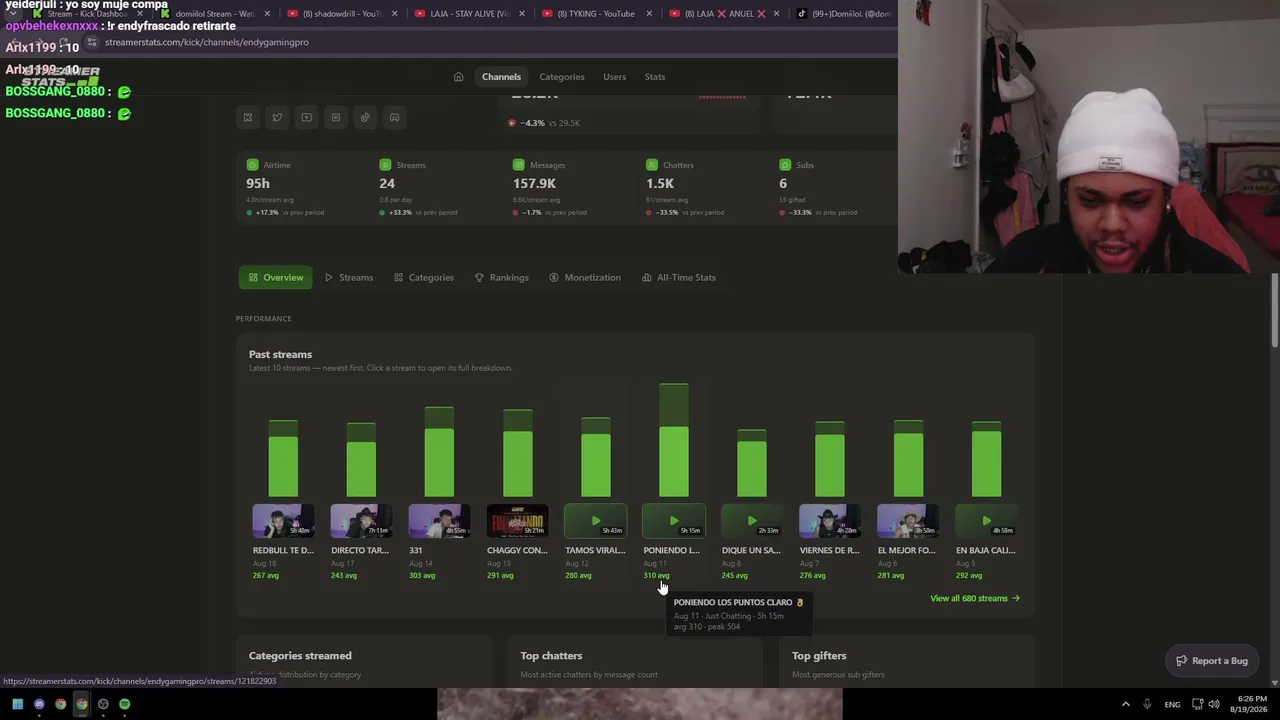Switch to the Rankings tab
The image size is (1280, 720).
(x=502, y=277)
